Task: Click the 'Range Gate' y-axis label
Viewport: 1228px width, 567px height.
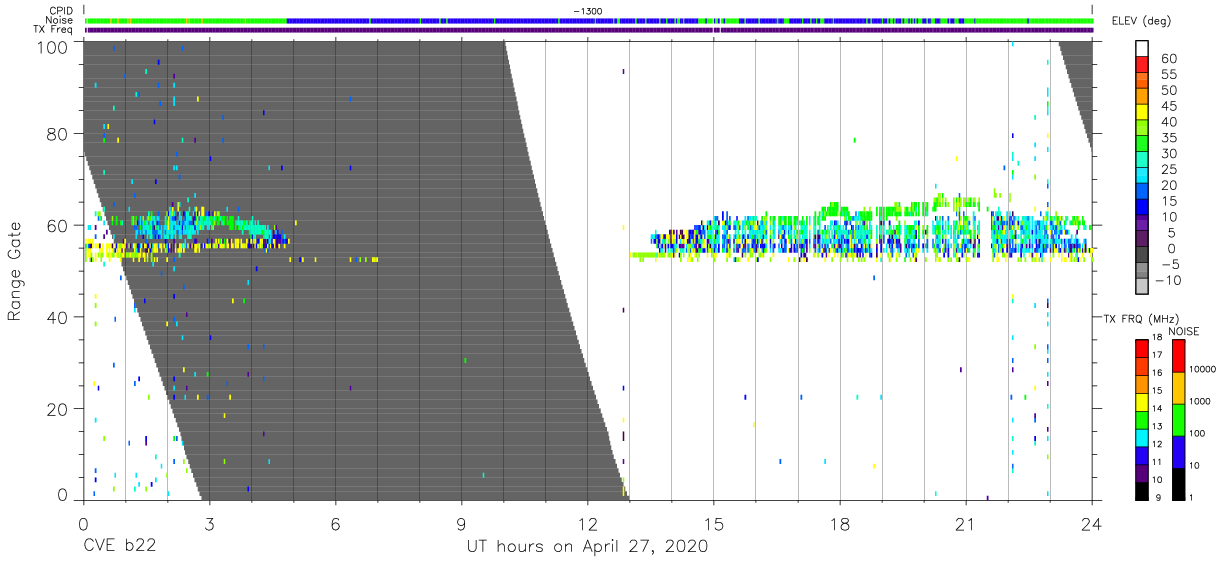Action: pos(15,272)
